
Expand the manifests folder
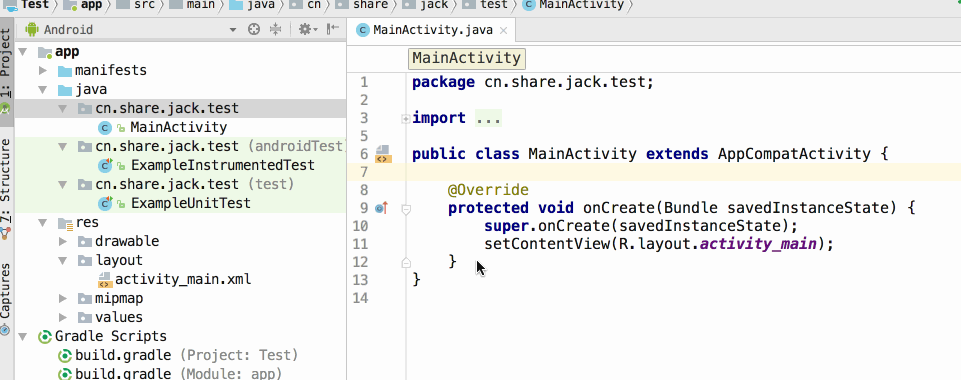pos(43,70)
